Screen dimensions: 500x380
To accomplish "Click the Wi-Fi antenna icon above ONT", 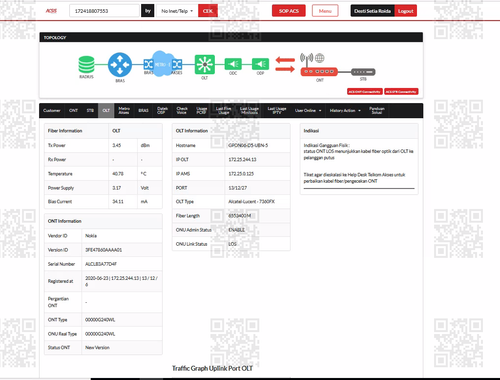I will click(x=306, y=59).
